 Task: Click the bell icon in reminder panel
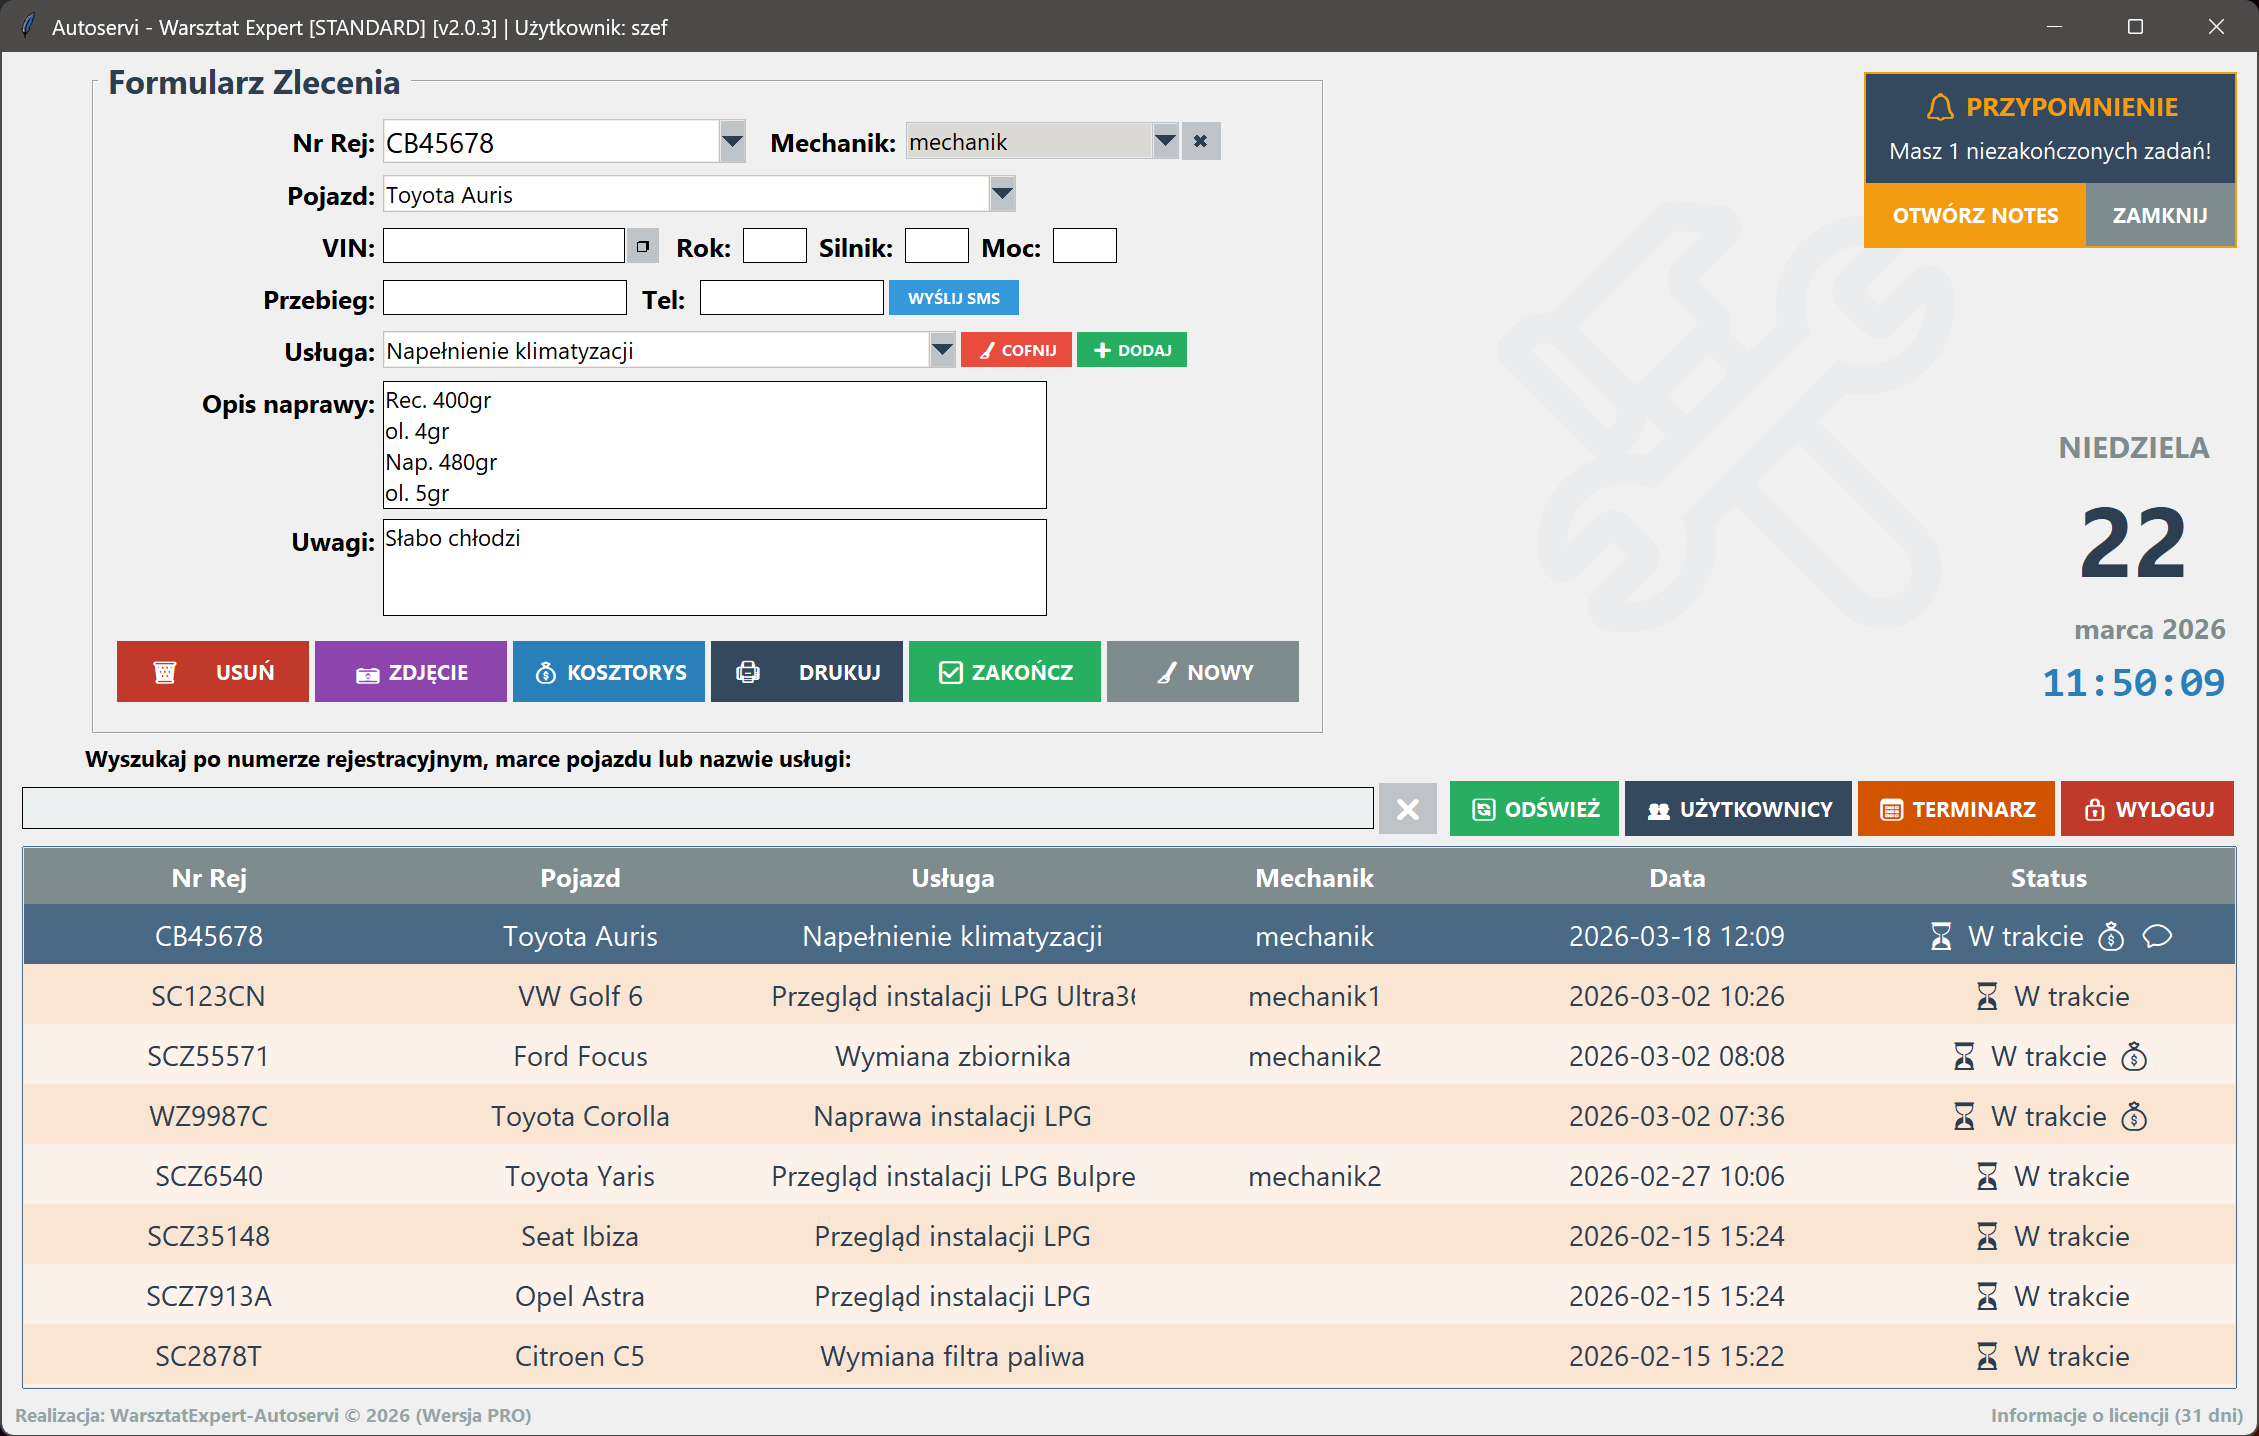(x=1940, y=107)
